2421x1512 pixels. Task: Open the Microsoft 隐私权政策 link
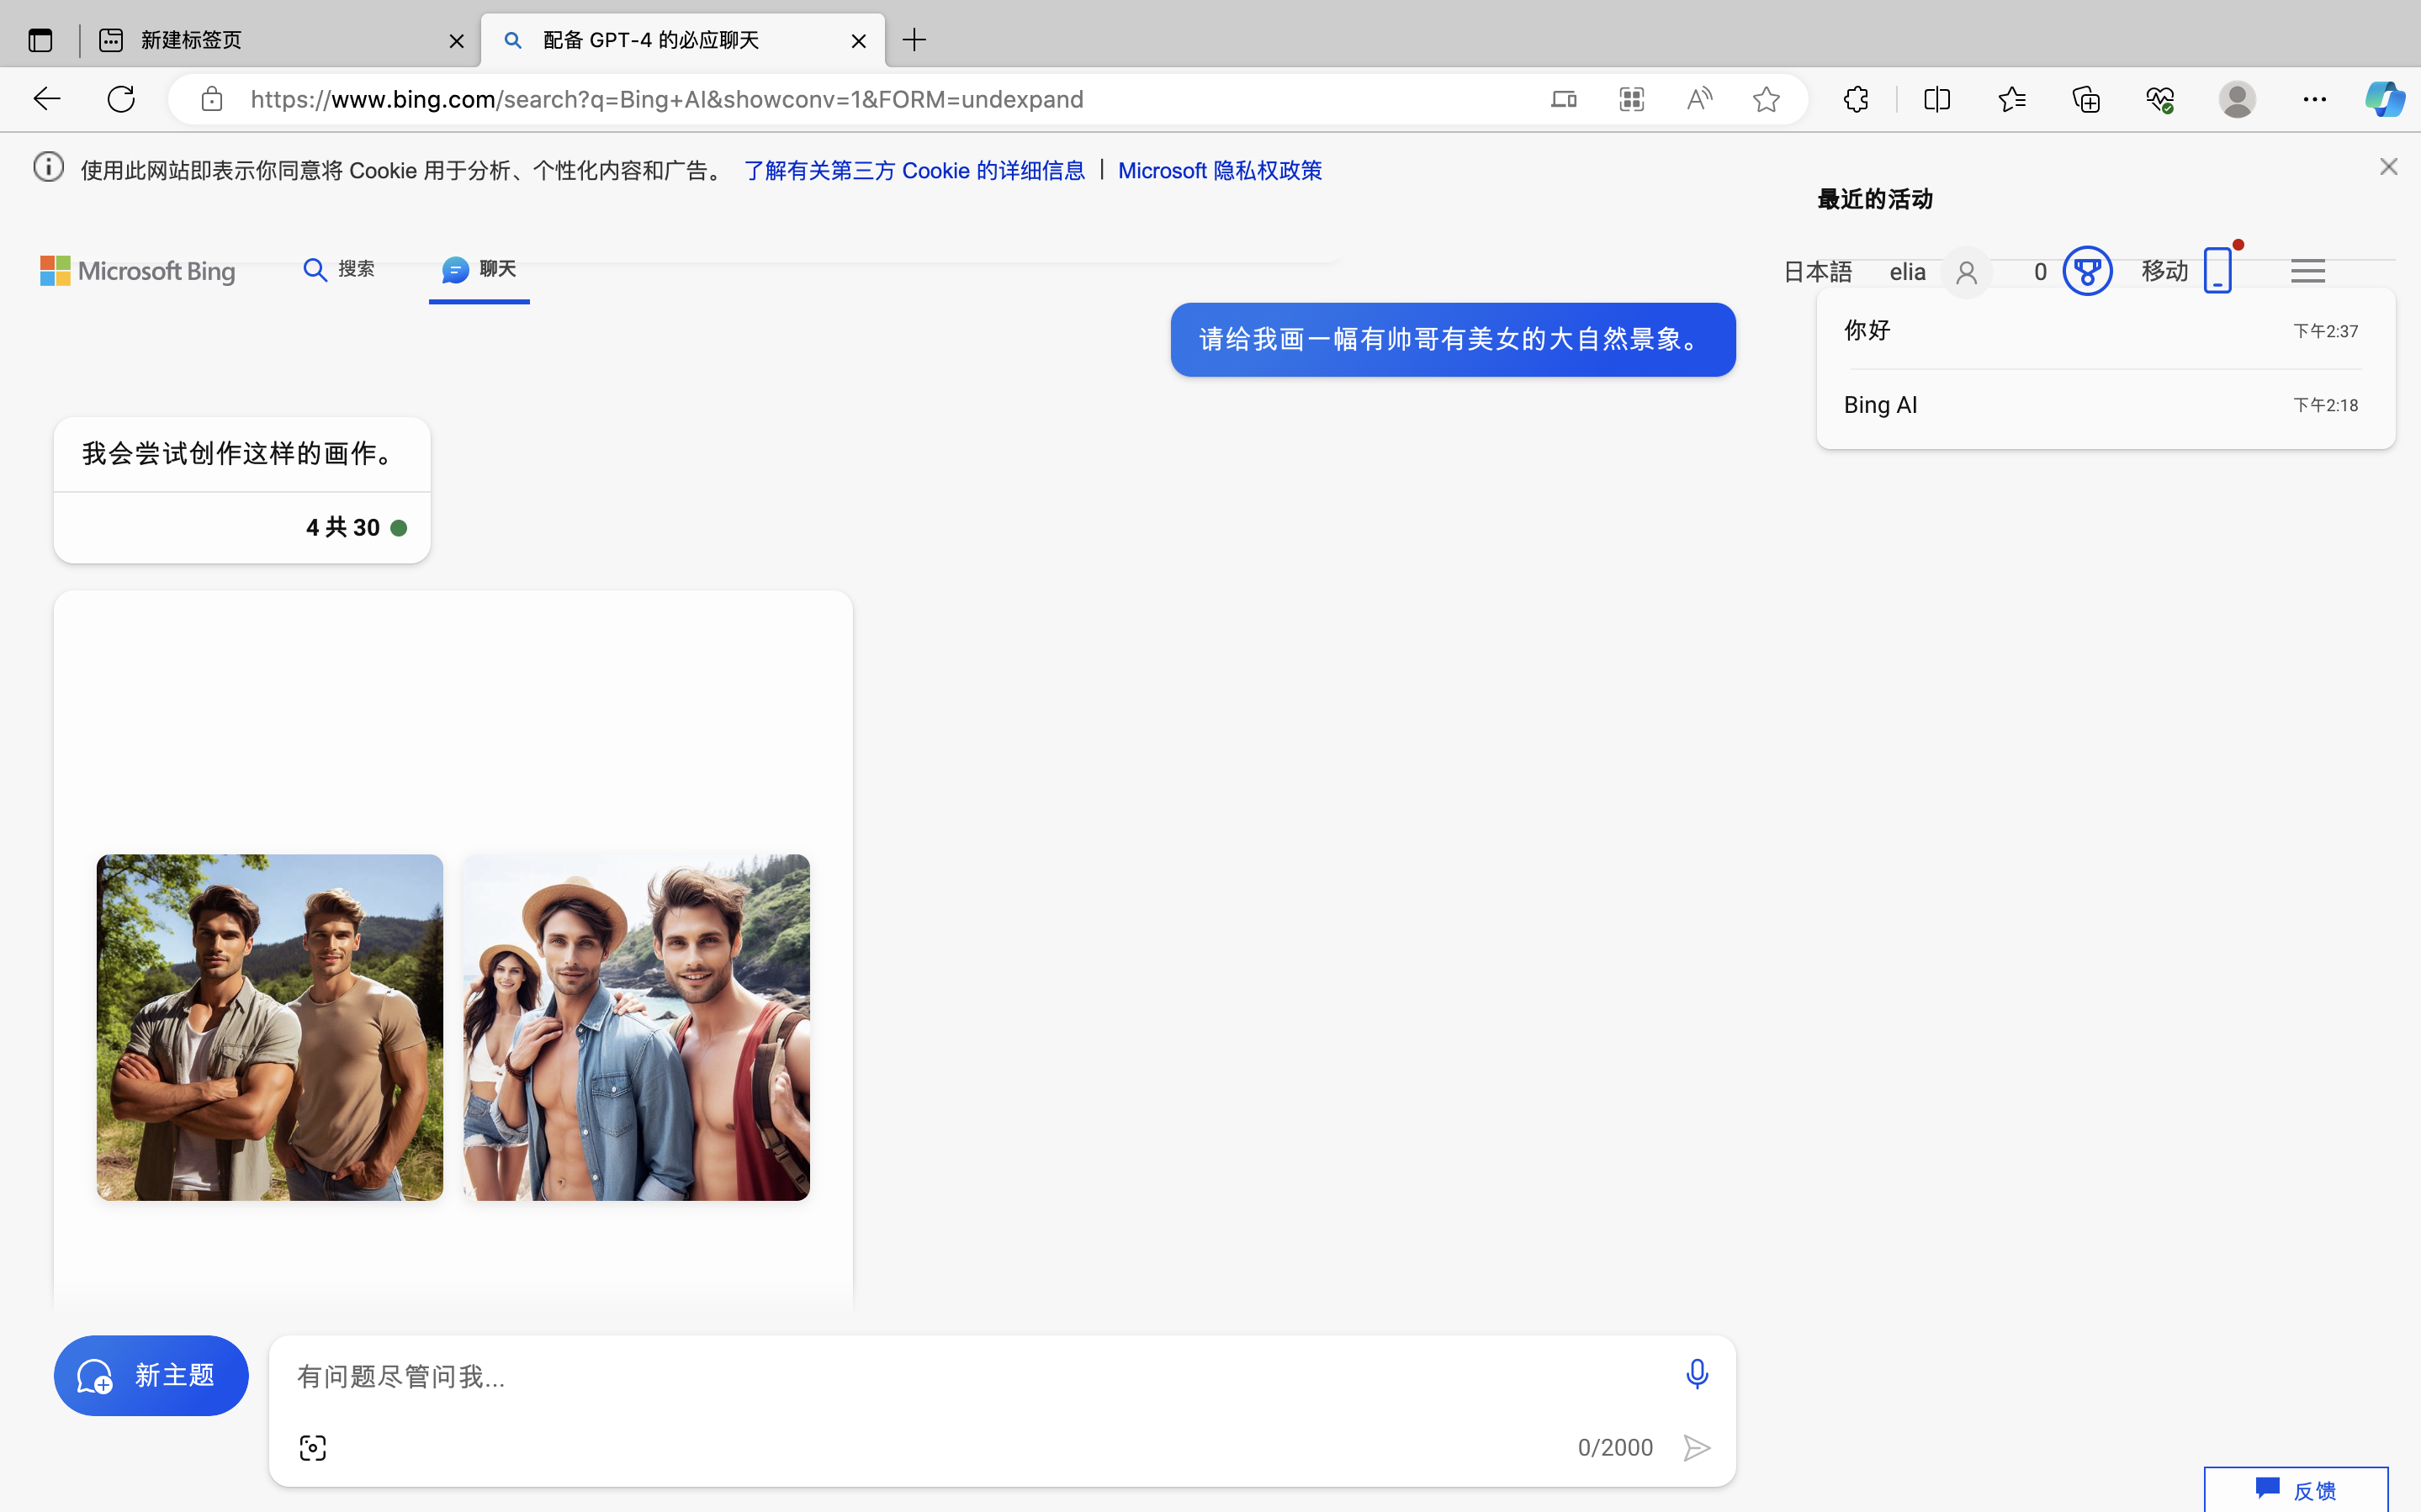pyautogui.click(x=1219, y=170)
